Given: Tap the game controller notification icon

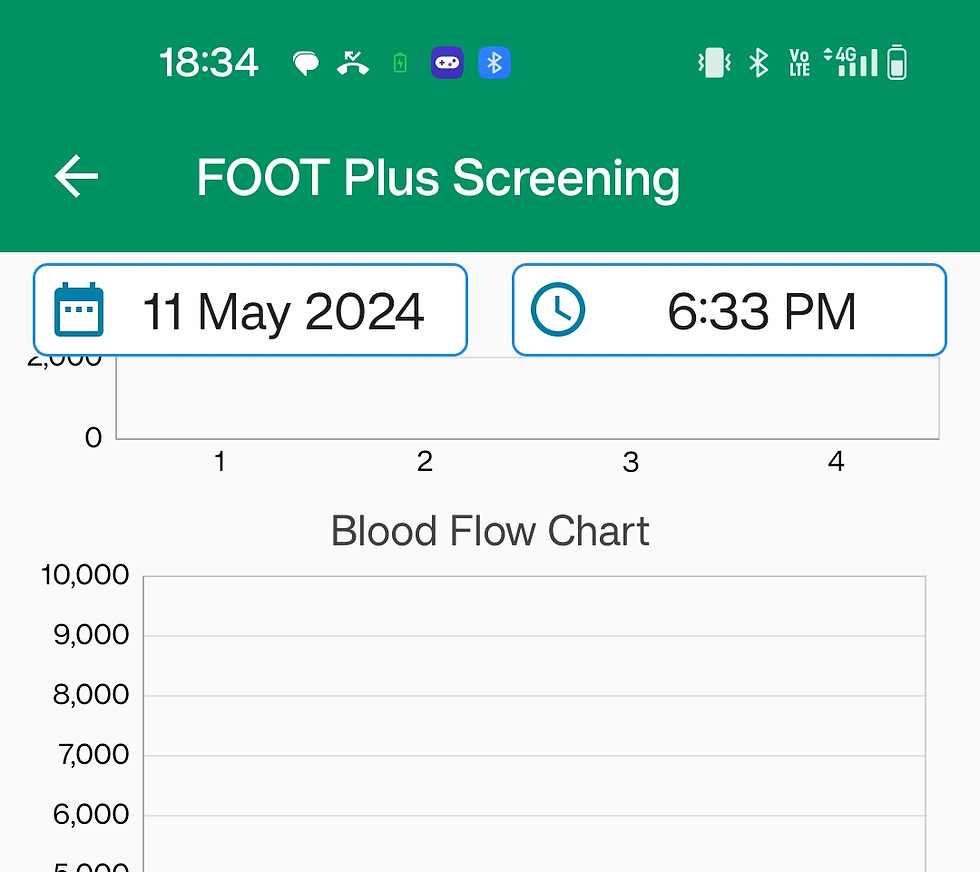Looking at the screenshot, I should tap(448, 63).
